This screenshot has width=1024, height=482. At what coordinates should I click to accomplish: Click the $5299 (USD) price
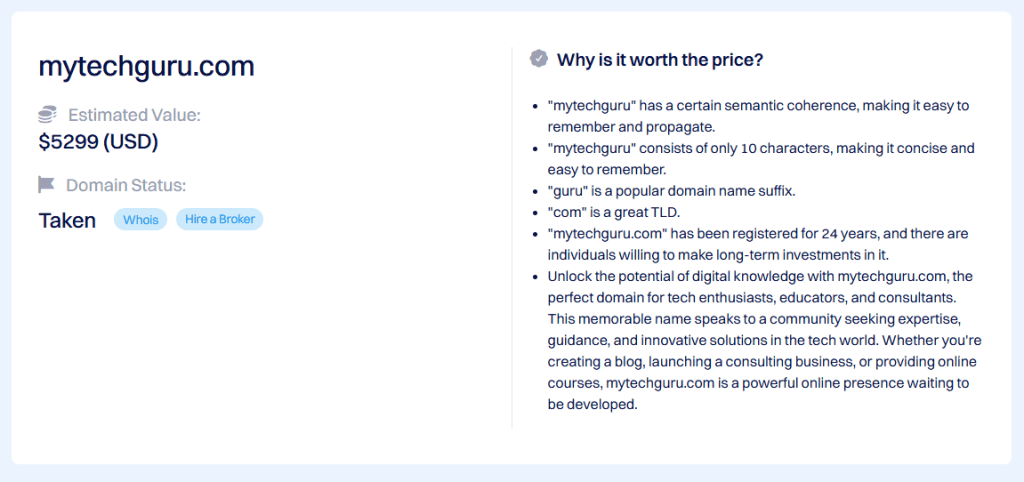98,142
